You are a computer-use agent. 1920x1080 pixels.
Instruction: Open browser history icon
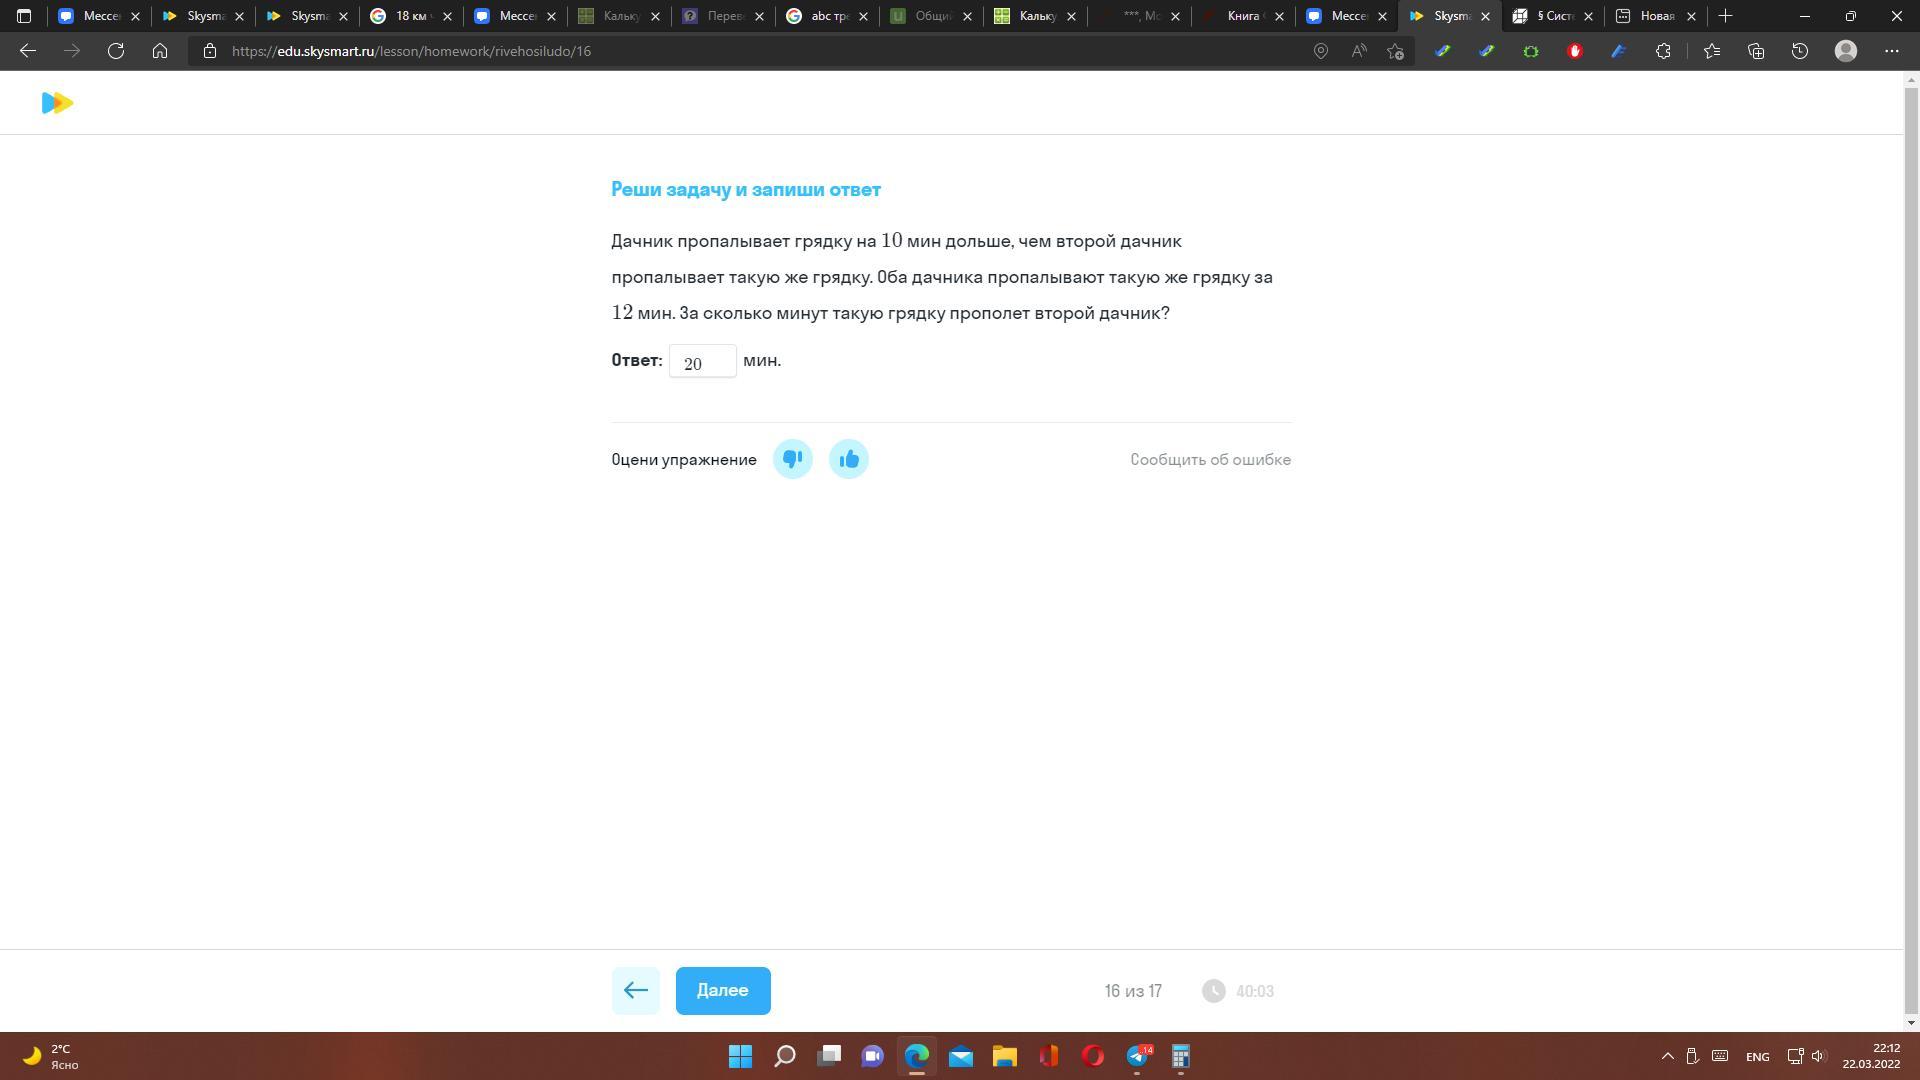(x=1800, y=51)
